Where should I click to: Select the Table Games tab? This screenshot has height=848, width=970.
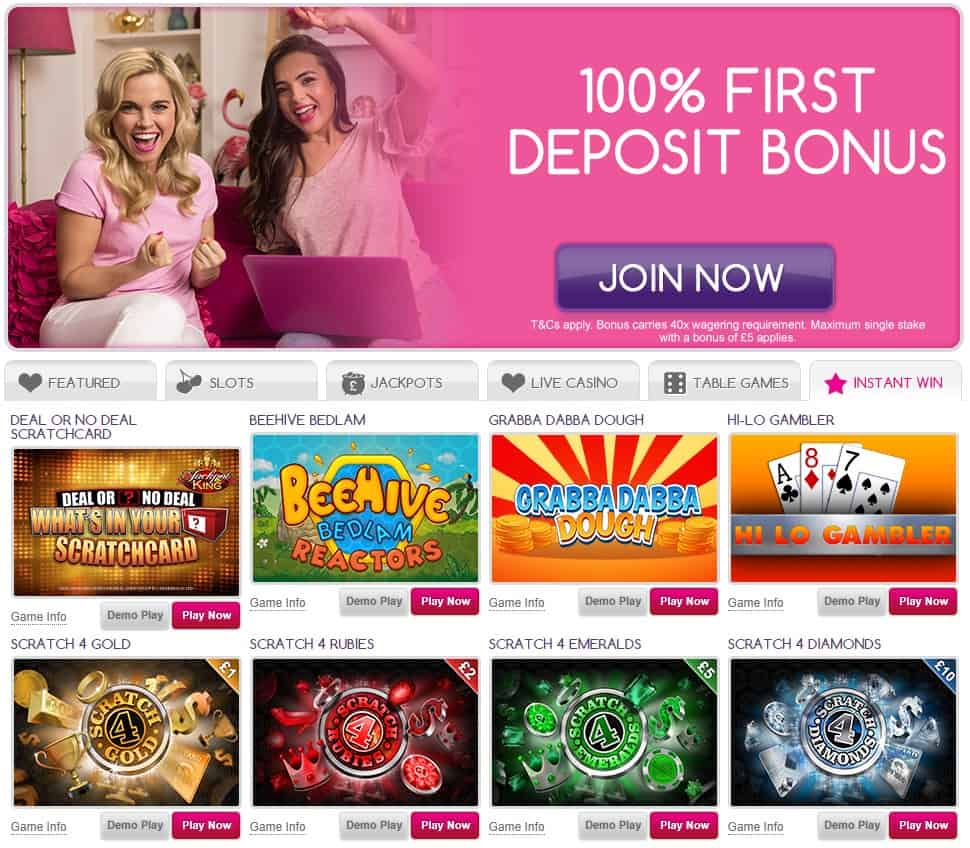tap(724, 381)
